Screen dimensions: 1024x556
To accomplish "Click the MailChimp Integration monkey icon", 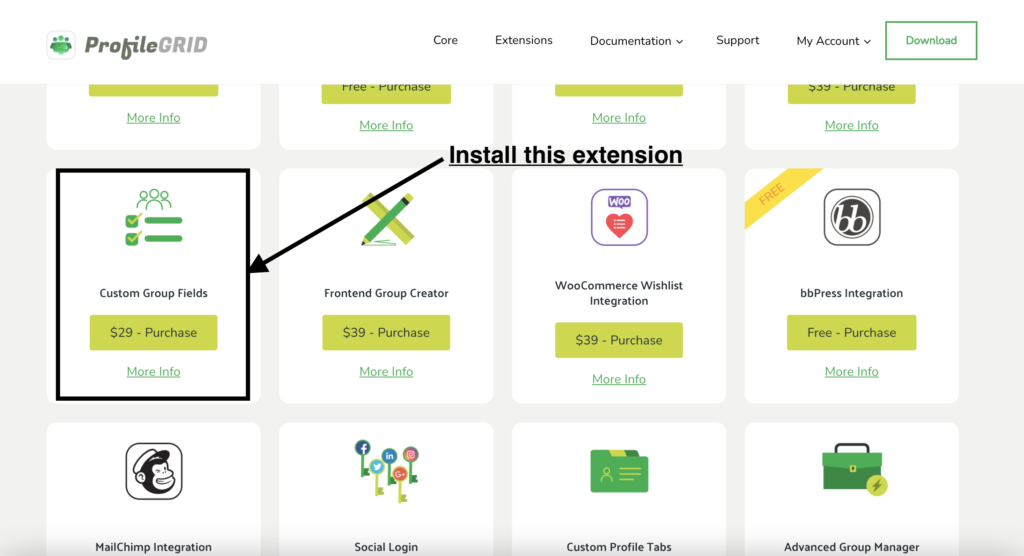I will pos(154,471).
